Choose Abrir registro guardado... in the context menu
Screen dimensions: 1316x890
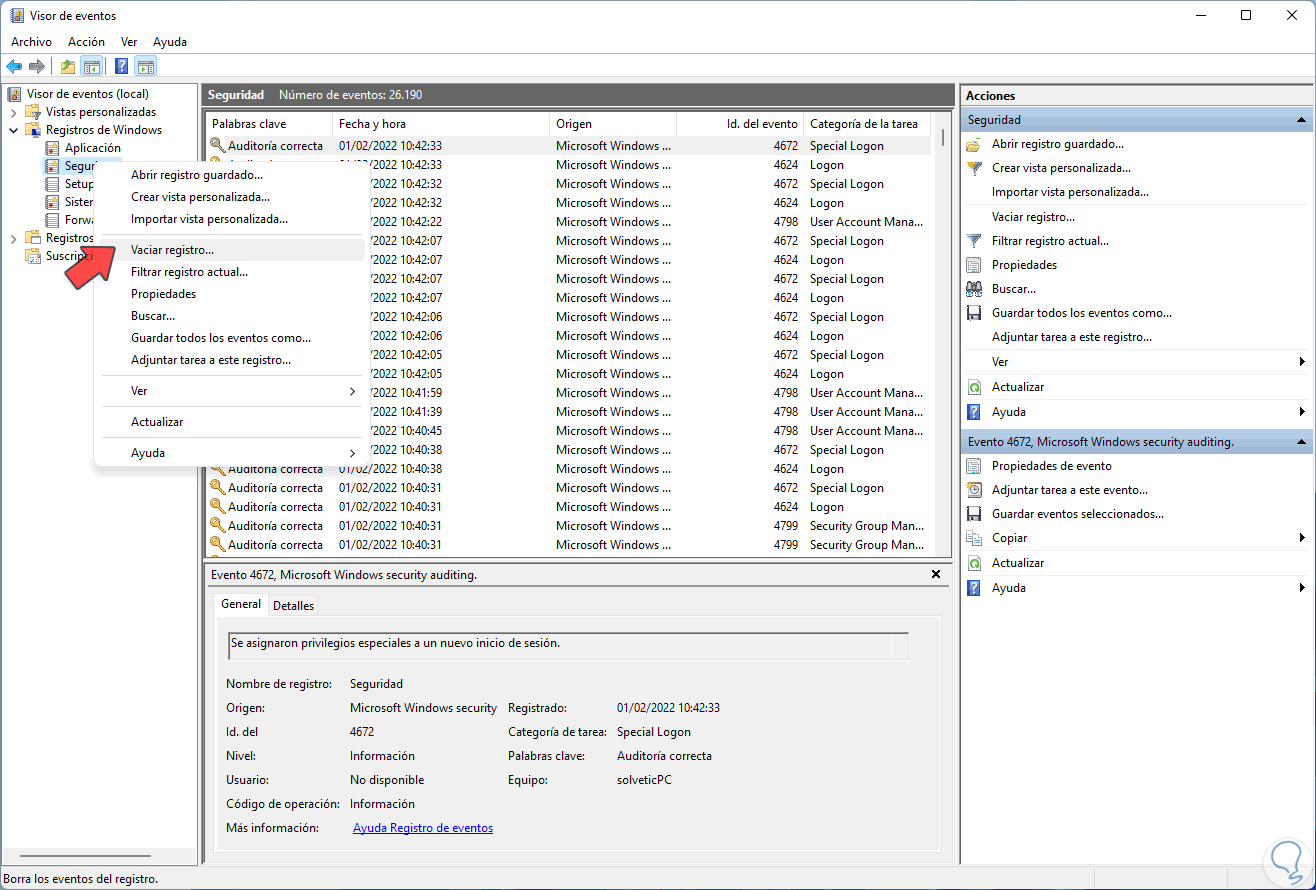pos(232,175)
